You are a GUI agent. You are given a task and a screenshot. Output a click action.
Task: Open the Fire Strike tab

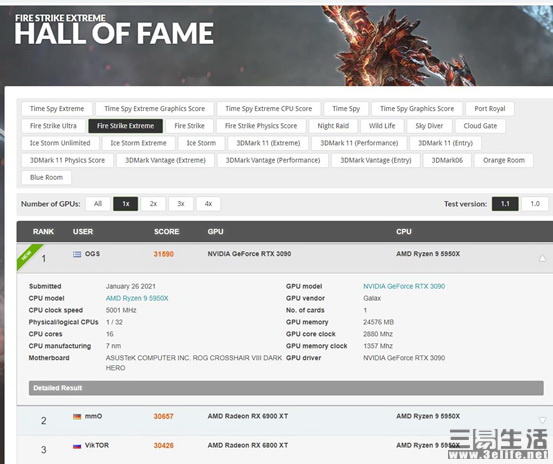189,126
